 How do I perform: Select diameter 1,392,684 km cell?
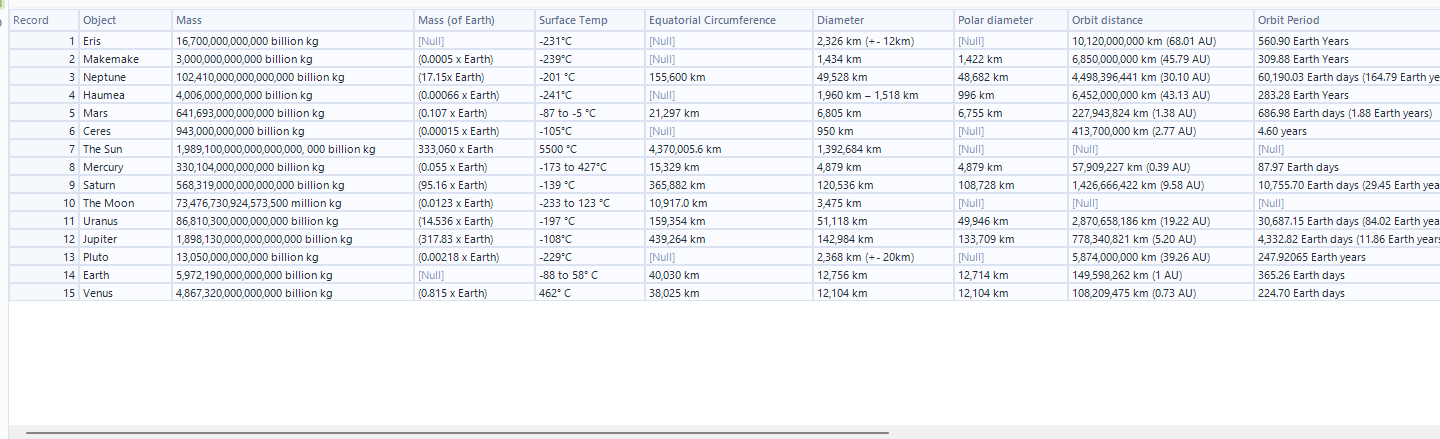coord(883,149)
